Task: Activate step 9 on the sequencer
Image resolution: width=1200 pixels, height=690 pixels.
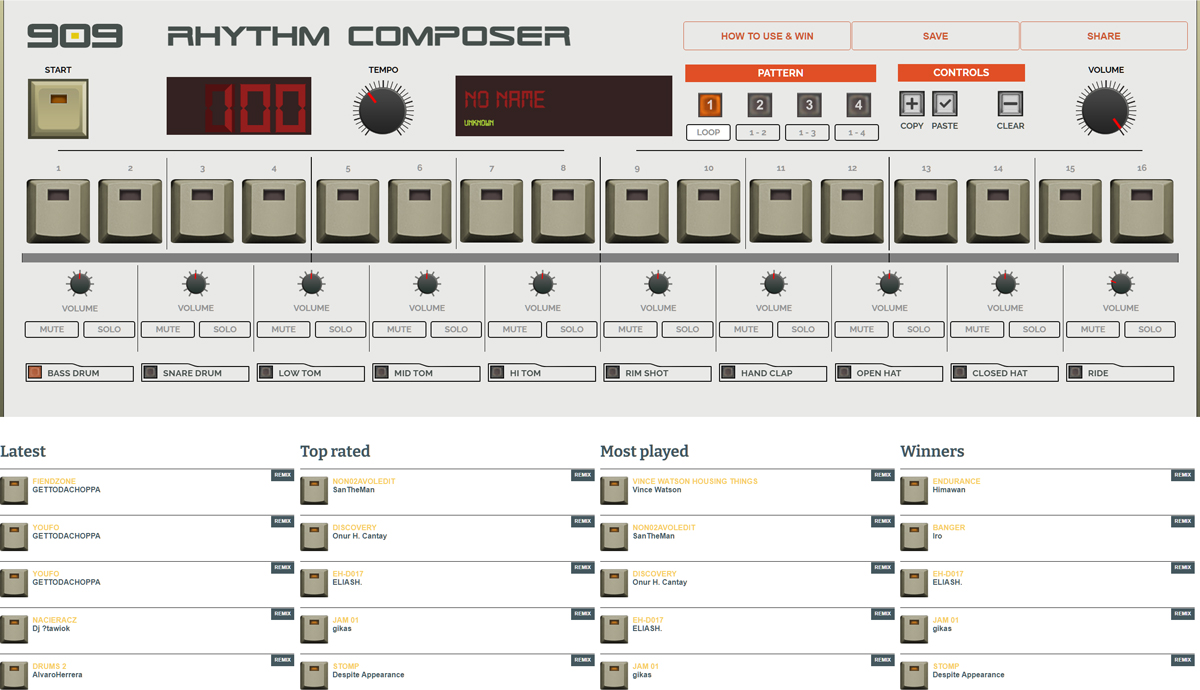Action: coord(636,210)
